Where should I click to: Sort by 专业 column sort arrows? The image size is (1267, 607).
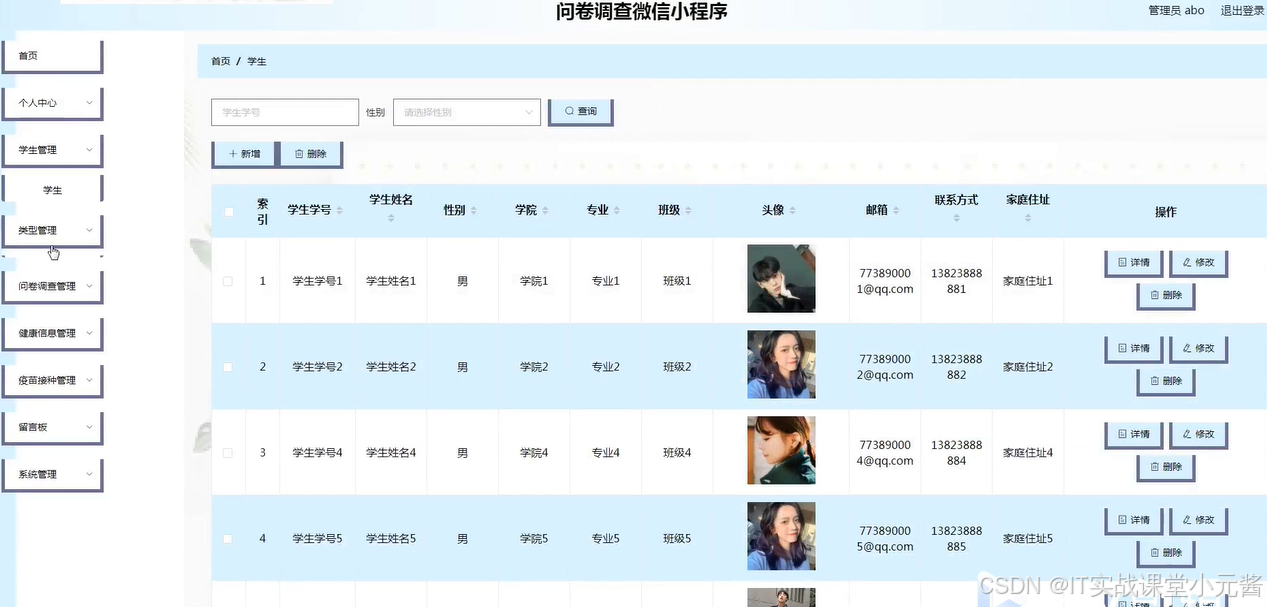coord(617,211)
